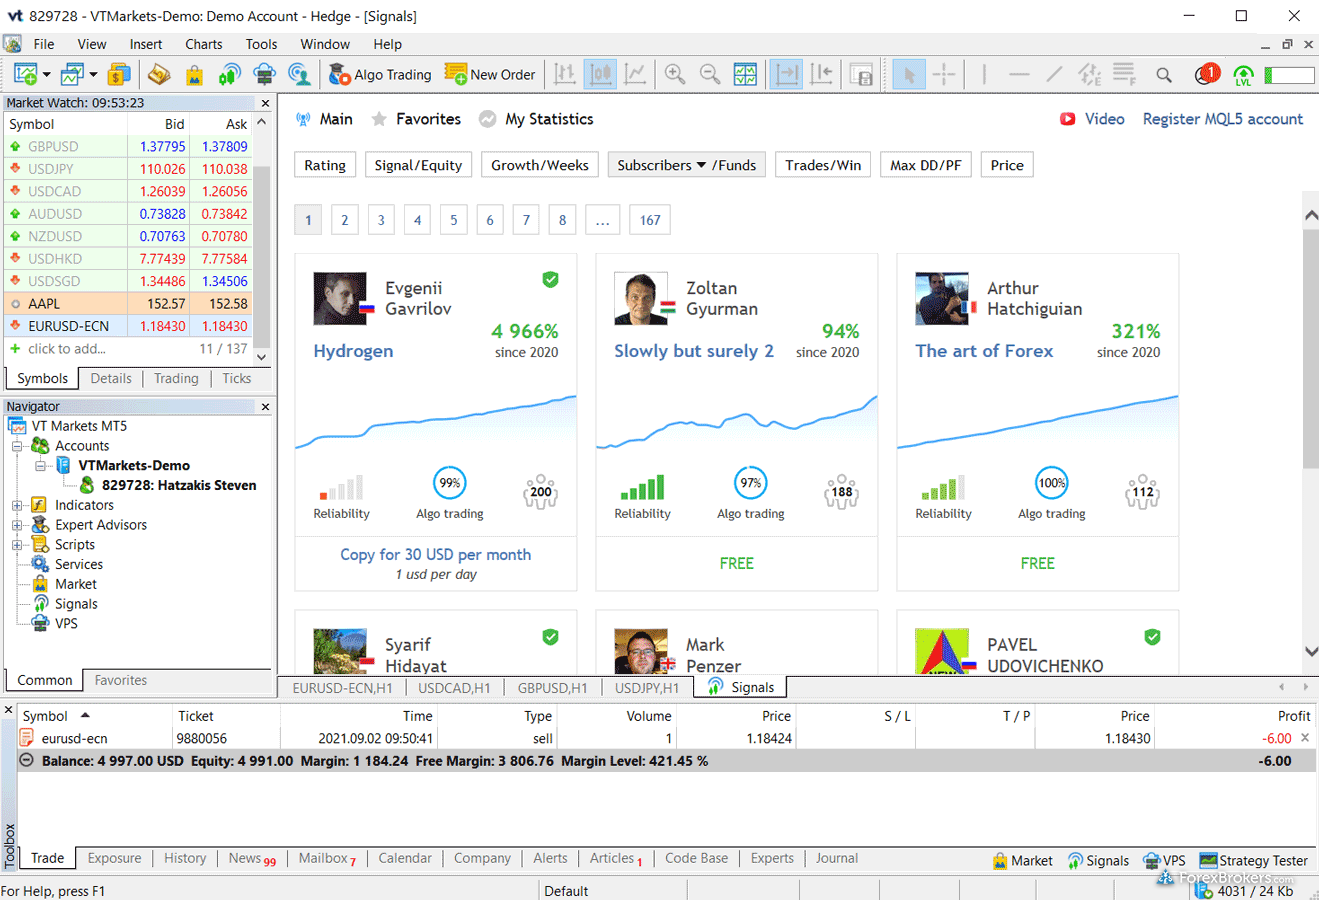The height and width of the screenshot is (900, 1319).
Task: Click the search magnifier in the toolbar
Action: [x=1164, y=75]
